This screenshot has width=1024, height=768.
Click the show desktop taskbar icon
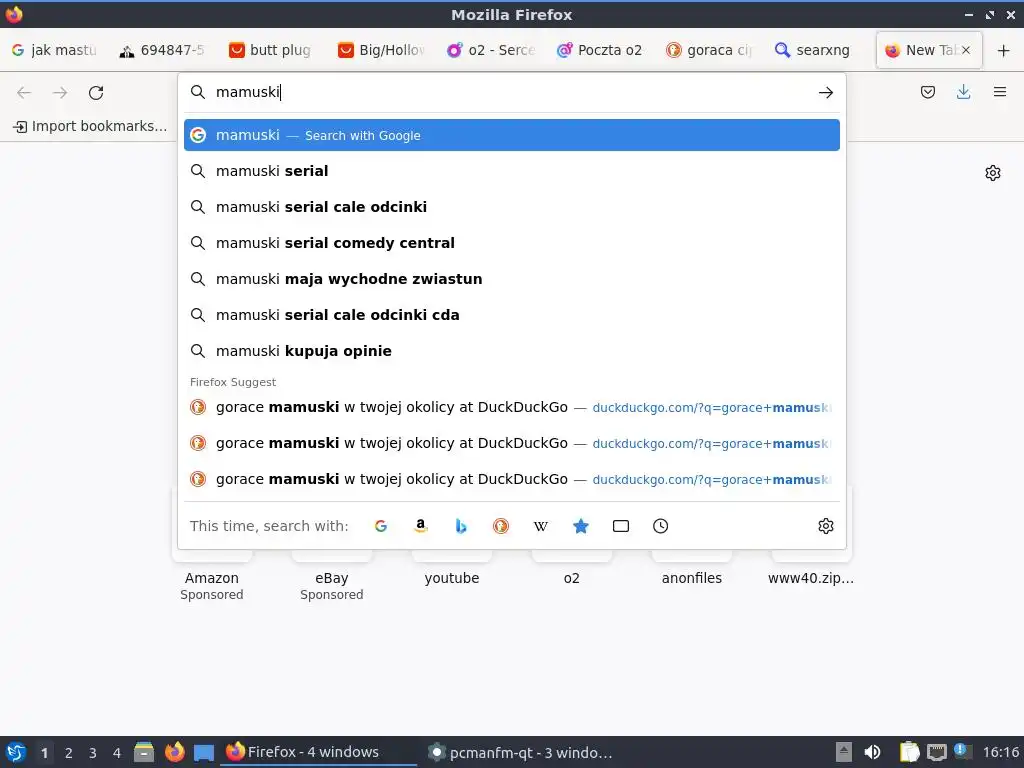point(204,753)
